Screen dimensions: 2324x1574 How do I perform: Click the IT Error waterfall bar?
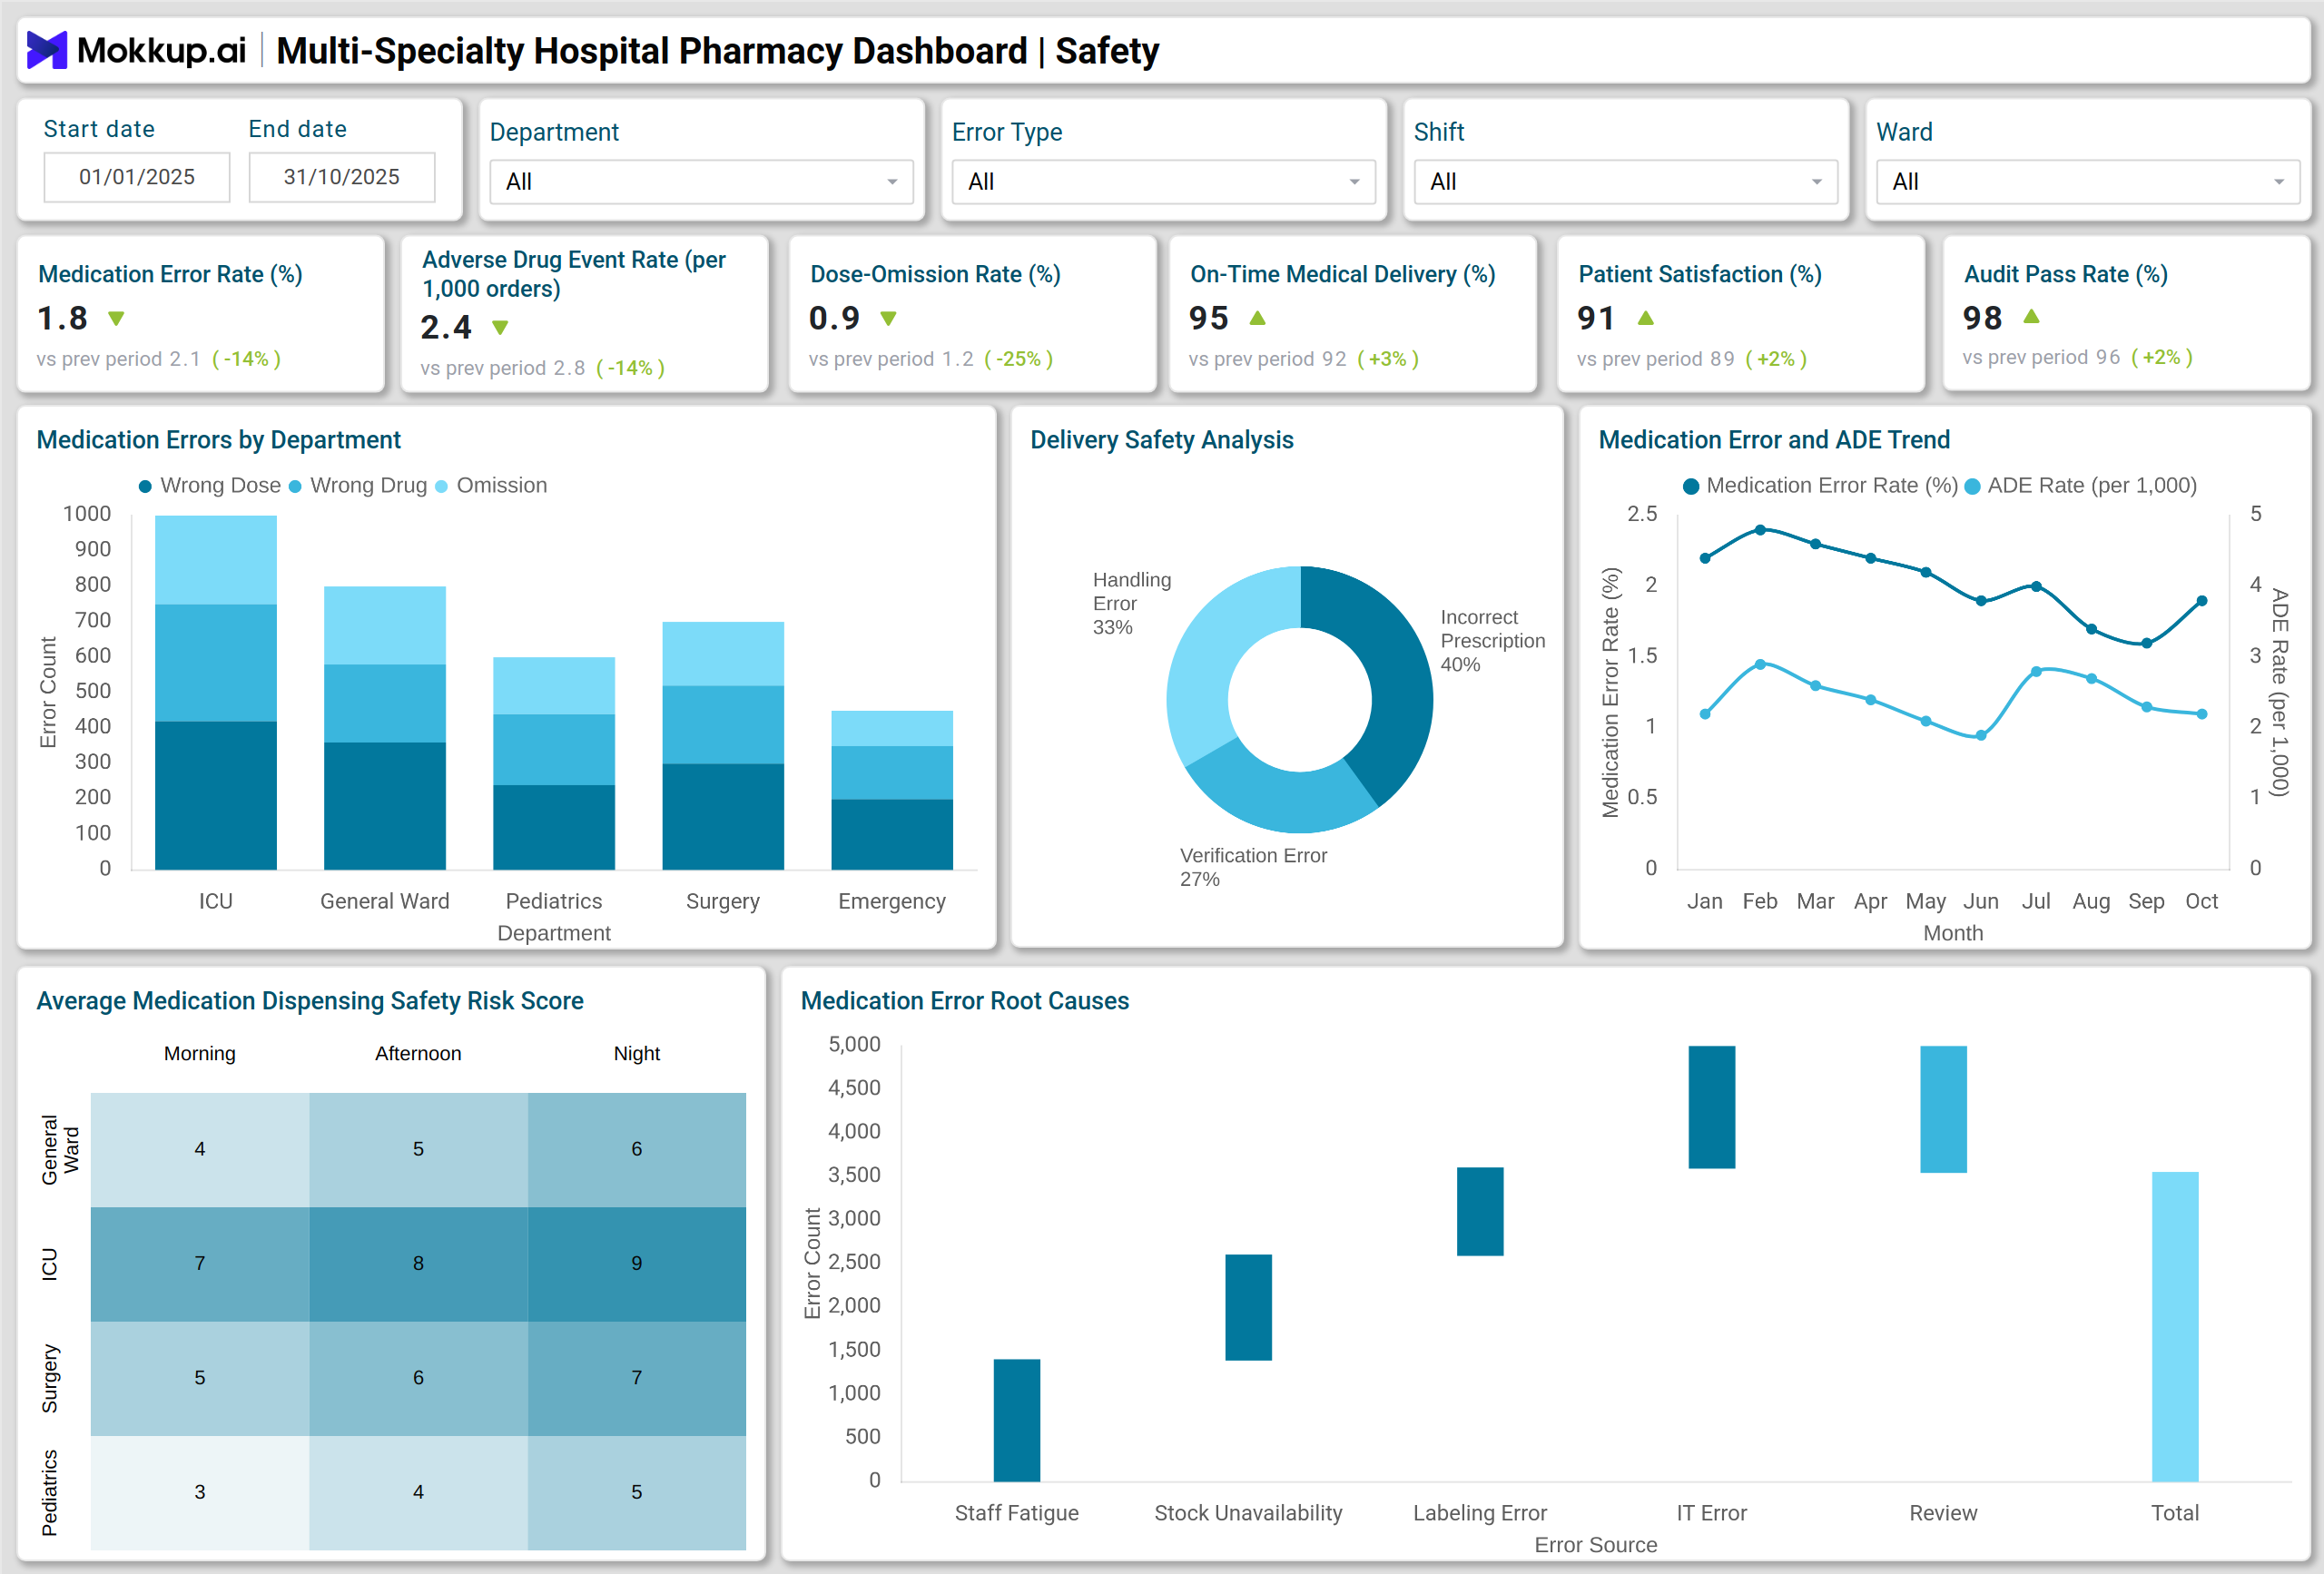point(1712,1107)
